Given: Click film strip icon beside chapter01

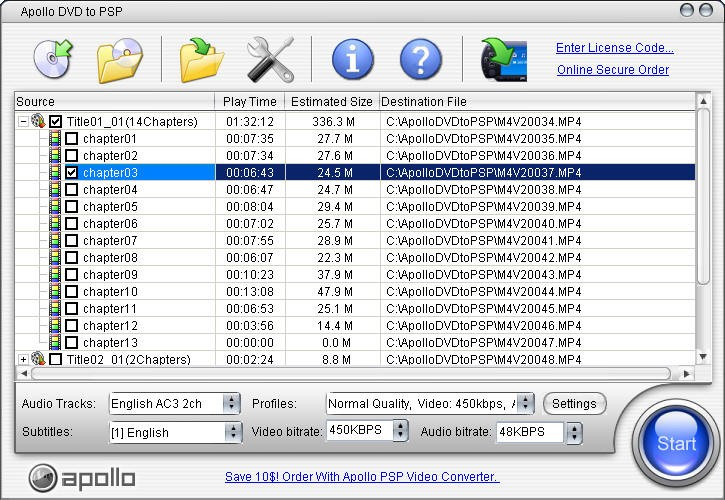Looking at the screenshot, I should pos(55,138).
